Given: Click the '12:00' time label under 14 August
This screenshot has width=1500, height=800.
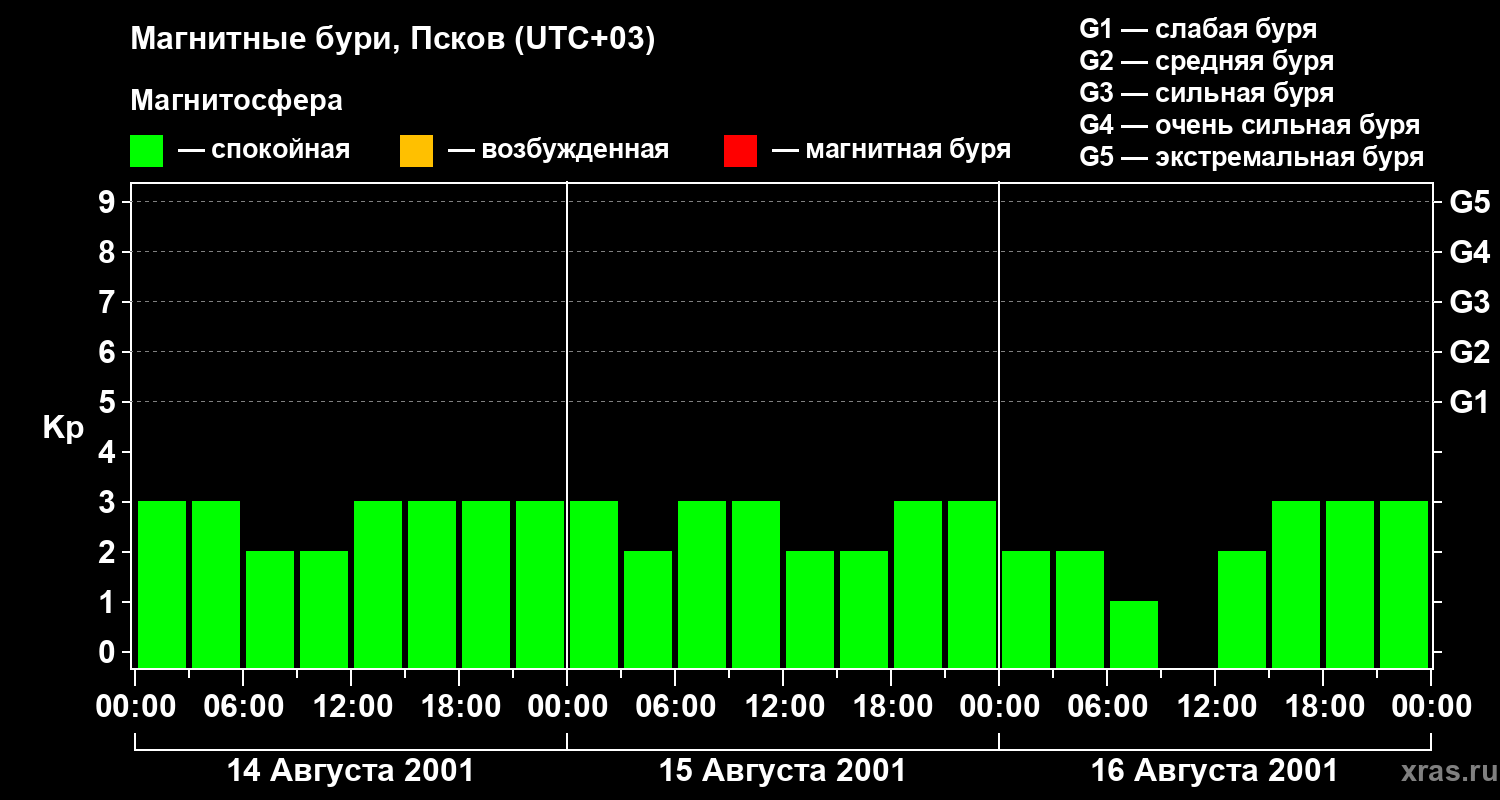Looking at the screenshot, I should click(352, 707).
